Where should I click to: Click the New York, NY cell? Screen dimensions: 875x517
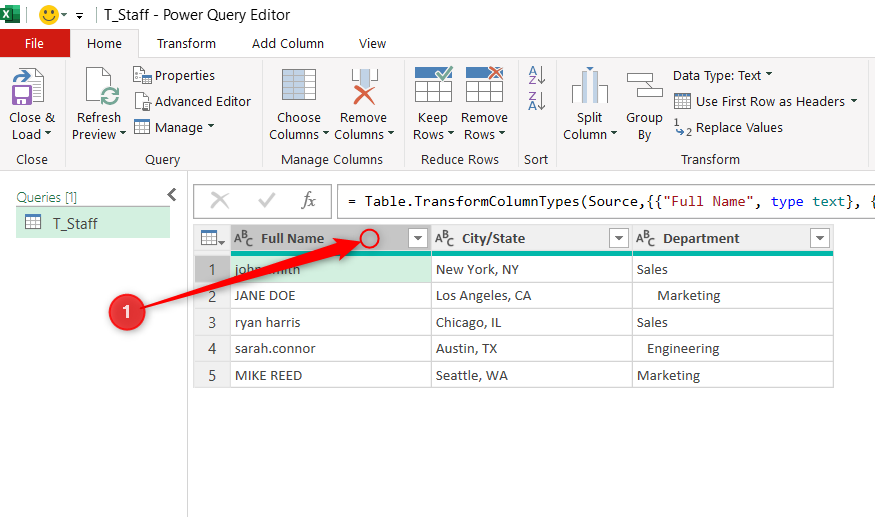(x=532, y=270)
